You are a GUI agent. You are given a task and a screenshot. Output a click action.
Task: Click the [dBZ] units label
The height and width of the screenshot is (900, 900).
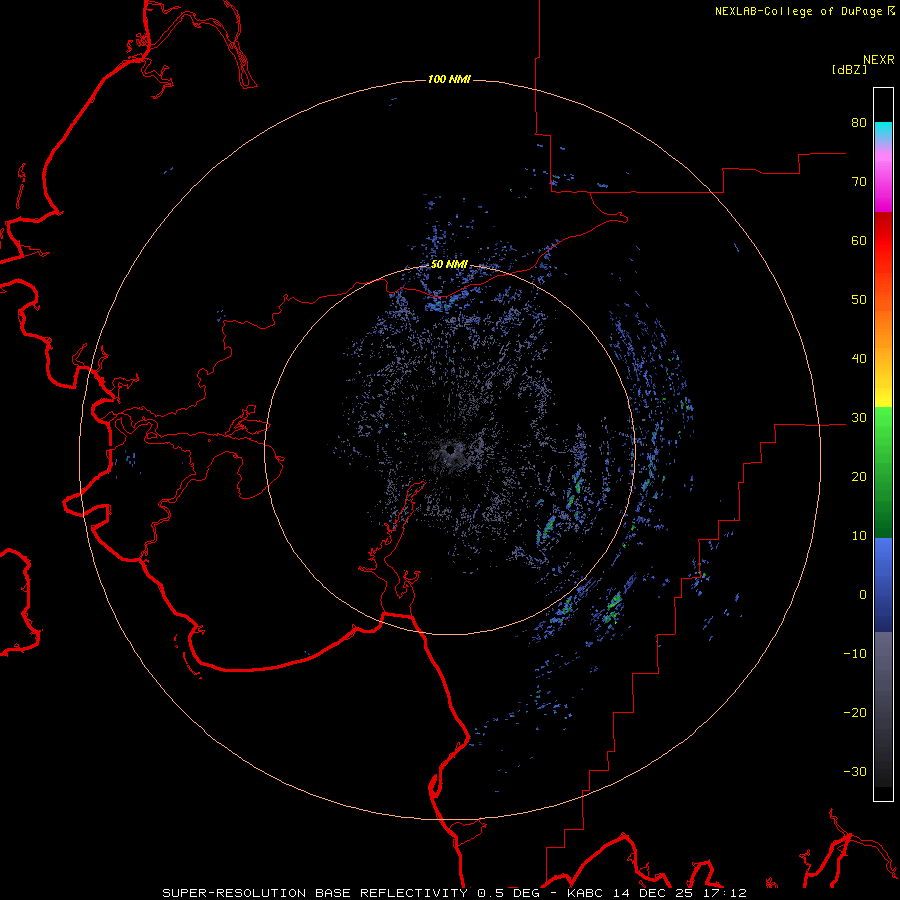(849, 70)
